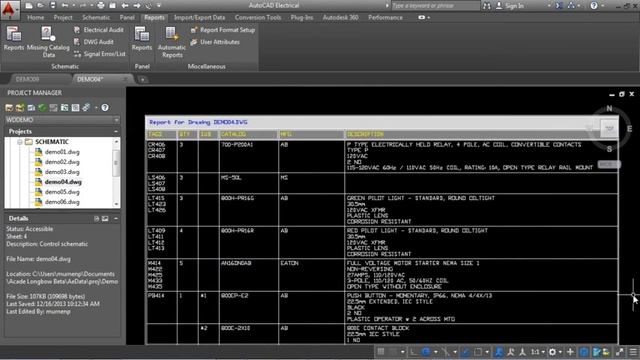Viewport: 640px width, 360px height.
Task: Launch DWG Audit
Action: [94, 42]
